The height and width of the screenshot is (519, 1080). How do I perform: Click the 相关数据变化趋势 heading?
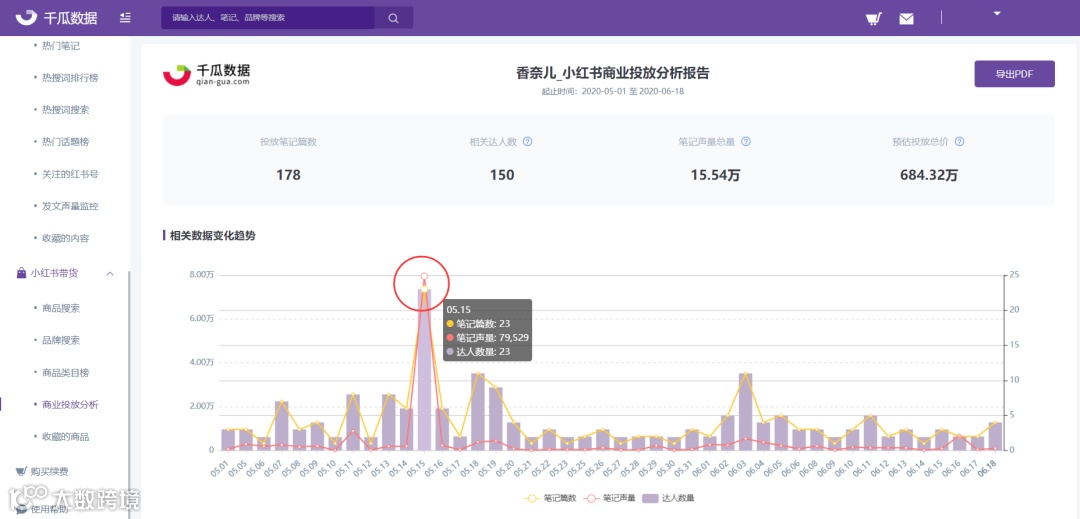pyautogui.click(x=212, y=235)
